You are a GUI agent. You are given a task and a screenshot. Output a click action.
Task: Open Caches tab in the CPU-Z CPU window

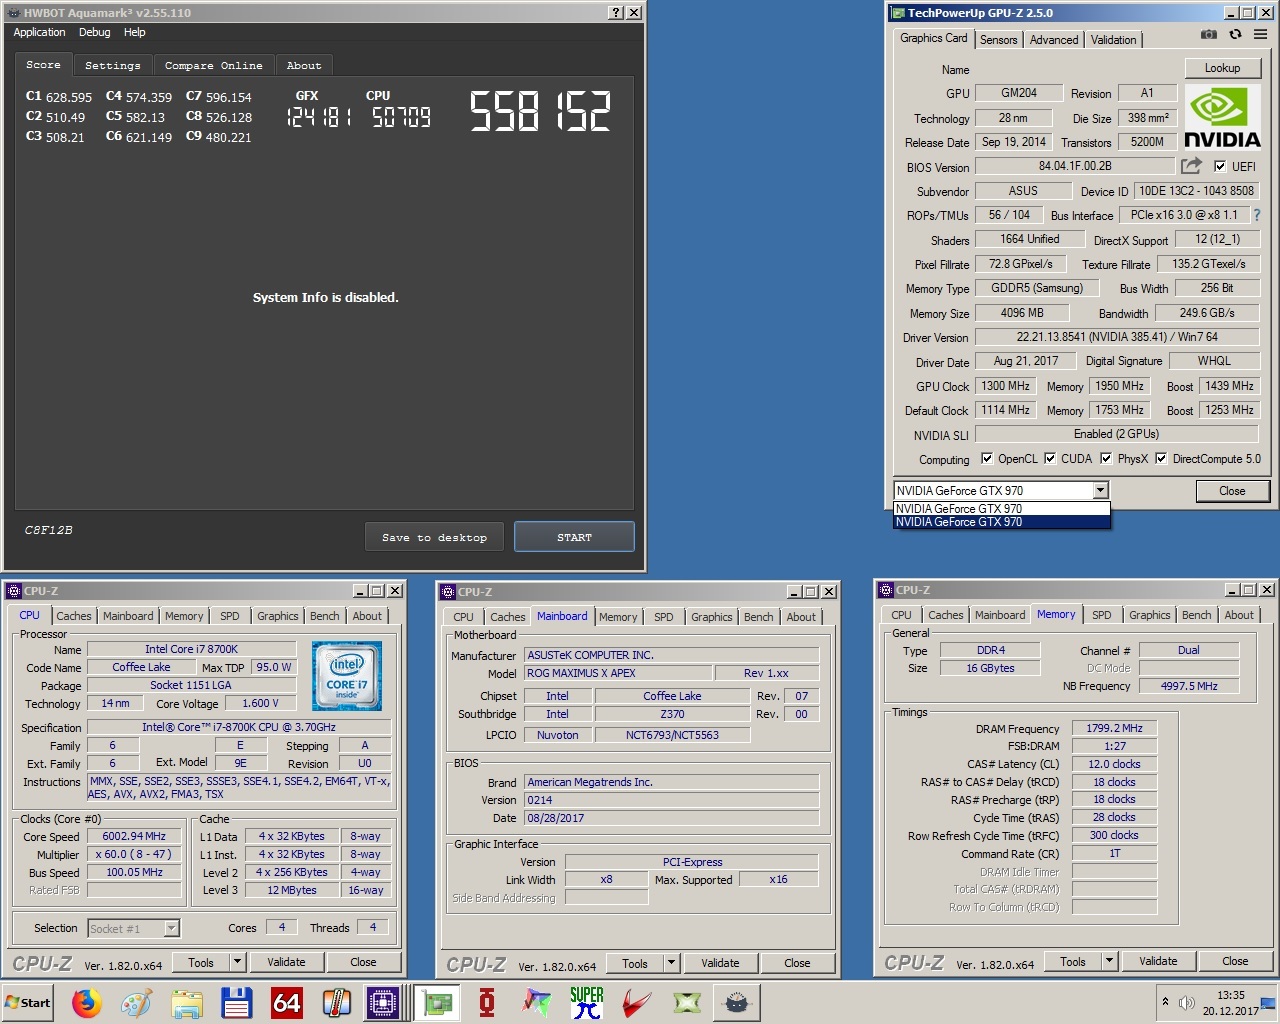(x=74, y=616)
